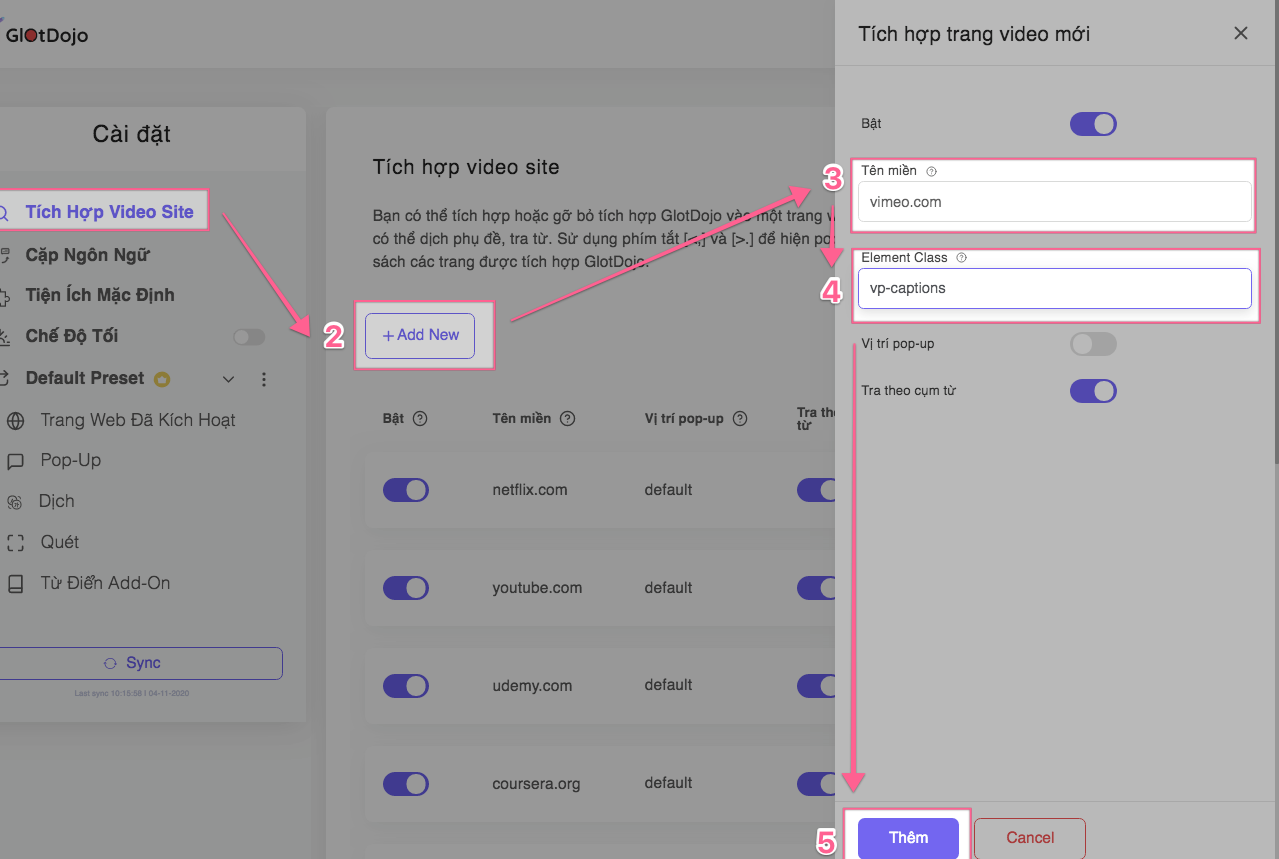Open Pop-Up settings
The image size is (1279, 859).
(x=70, y=460)
